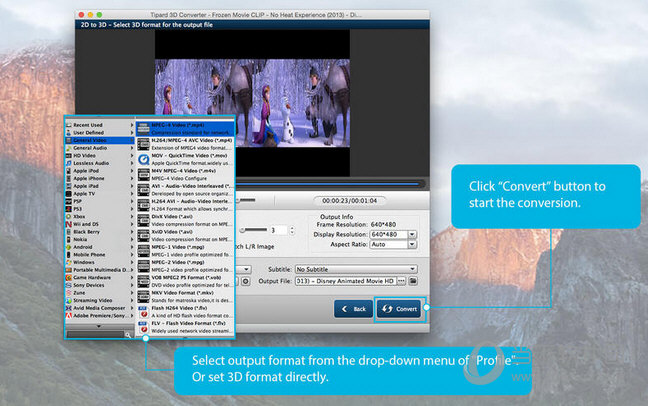The height and width of the screenshot is (406, 648).
Task: Open the Display Resolution dropdown
Action: click(x=393, y=234)
